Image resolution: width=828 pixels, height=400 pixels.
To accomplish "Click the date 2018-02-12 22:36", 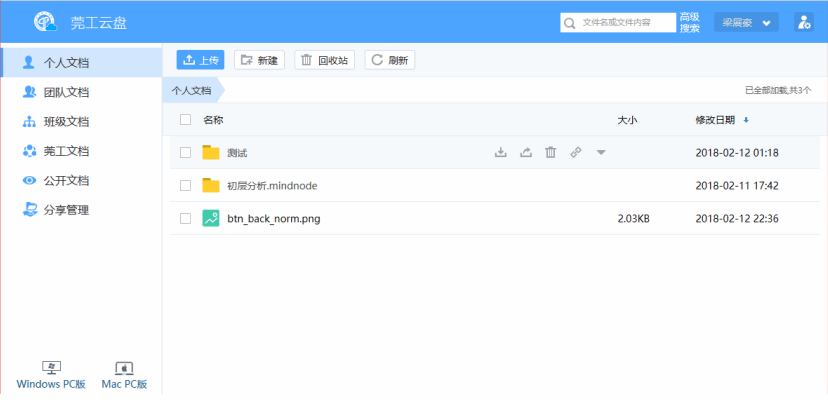I will tap(737, 218).
